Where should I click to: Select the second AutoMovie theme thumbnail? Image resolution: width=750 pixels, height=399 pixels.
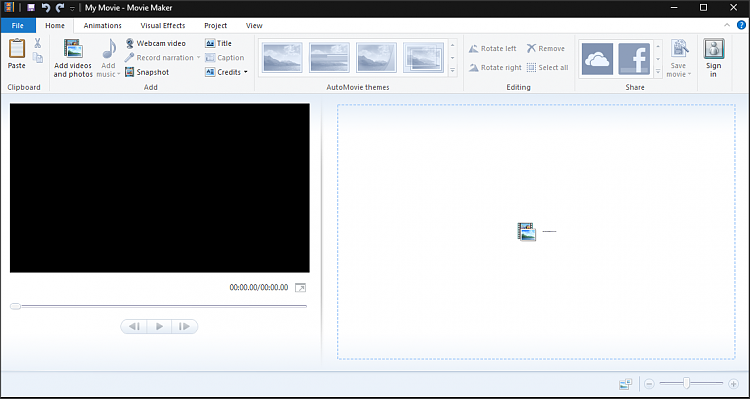pos(329,57)
